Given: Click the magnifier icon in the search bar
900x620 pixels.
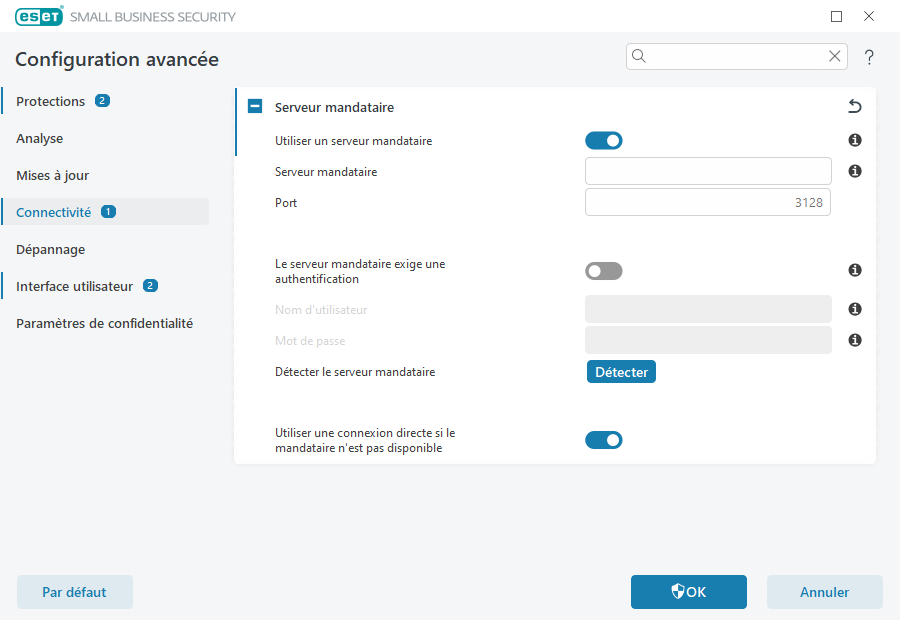Looking at the screenshot, I should (x=639, y=56).
